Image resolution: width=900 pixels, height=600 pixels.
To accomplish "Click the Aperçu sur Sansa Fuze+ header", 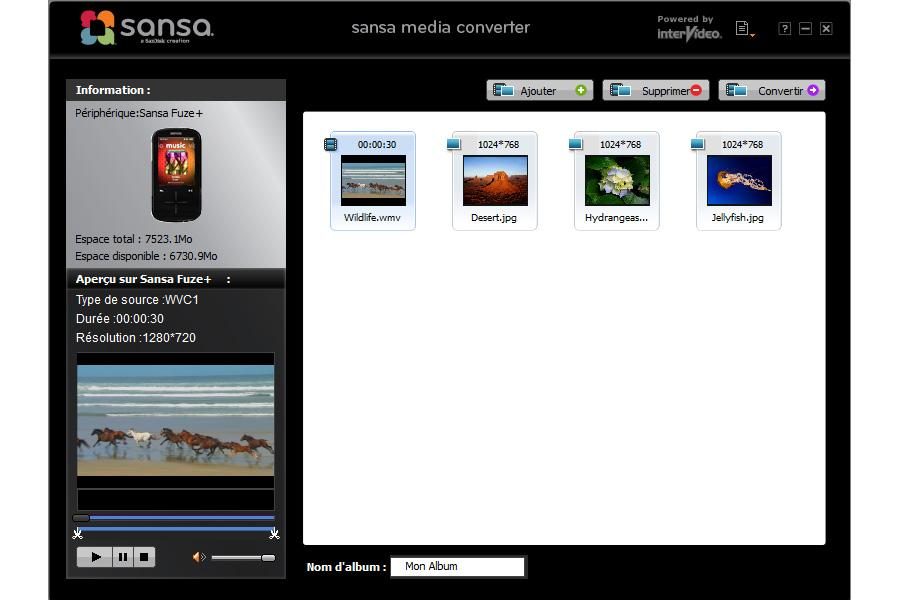I will [176, 279].
